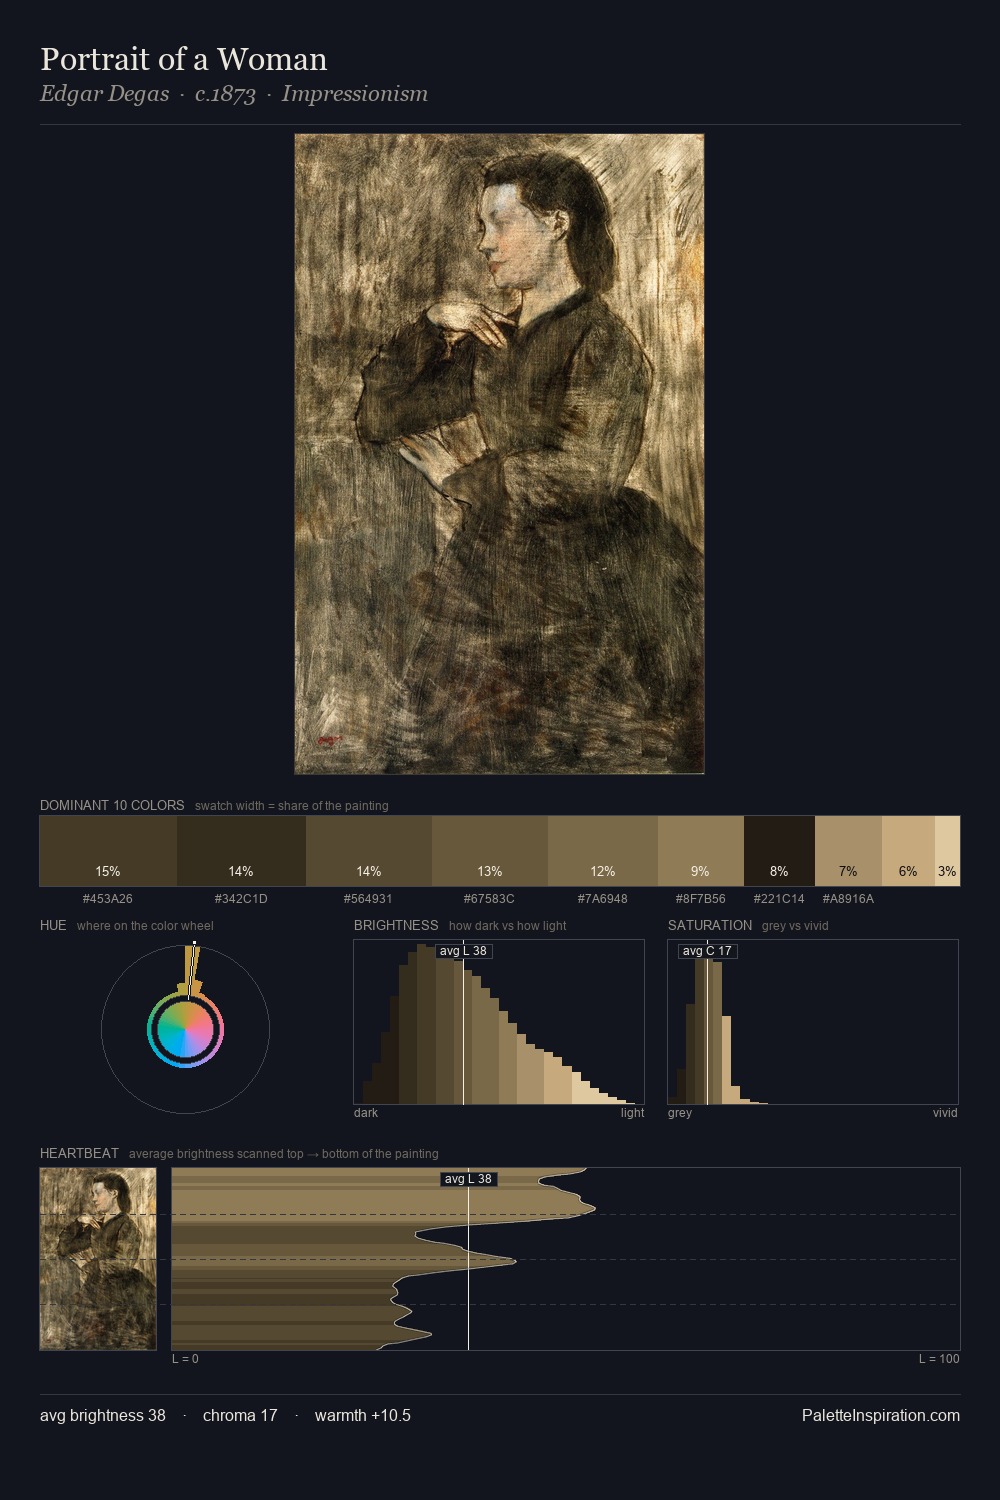Click the 'where on the color wheel' caption

(145, 926)
